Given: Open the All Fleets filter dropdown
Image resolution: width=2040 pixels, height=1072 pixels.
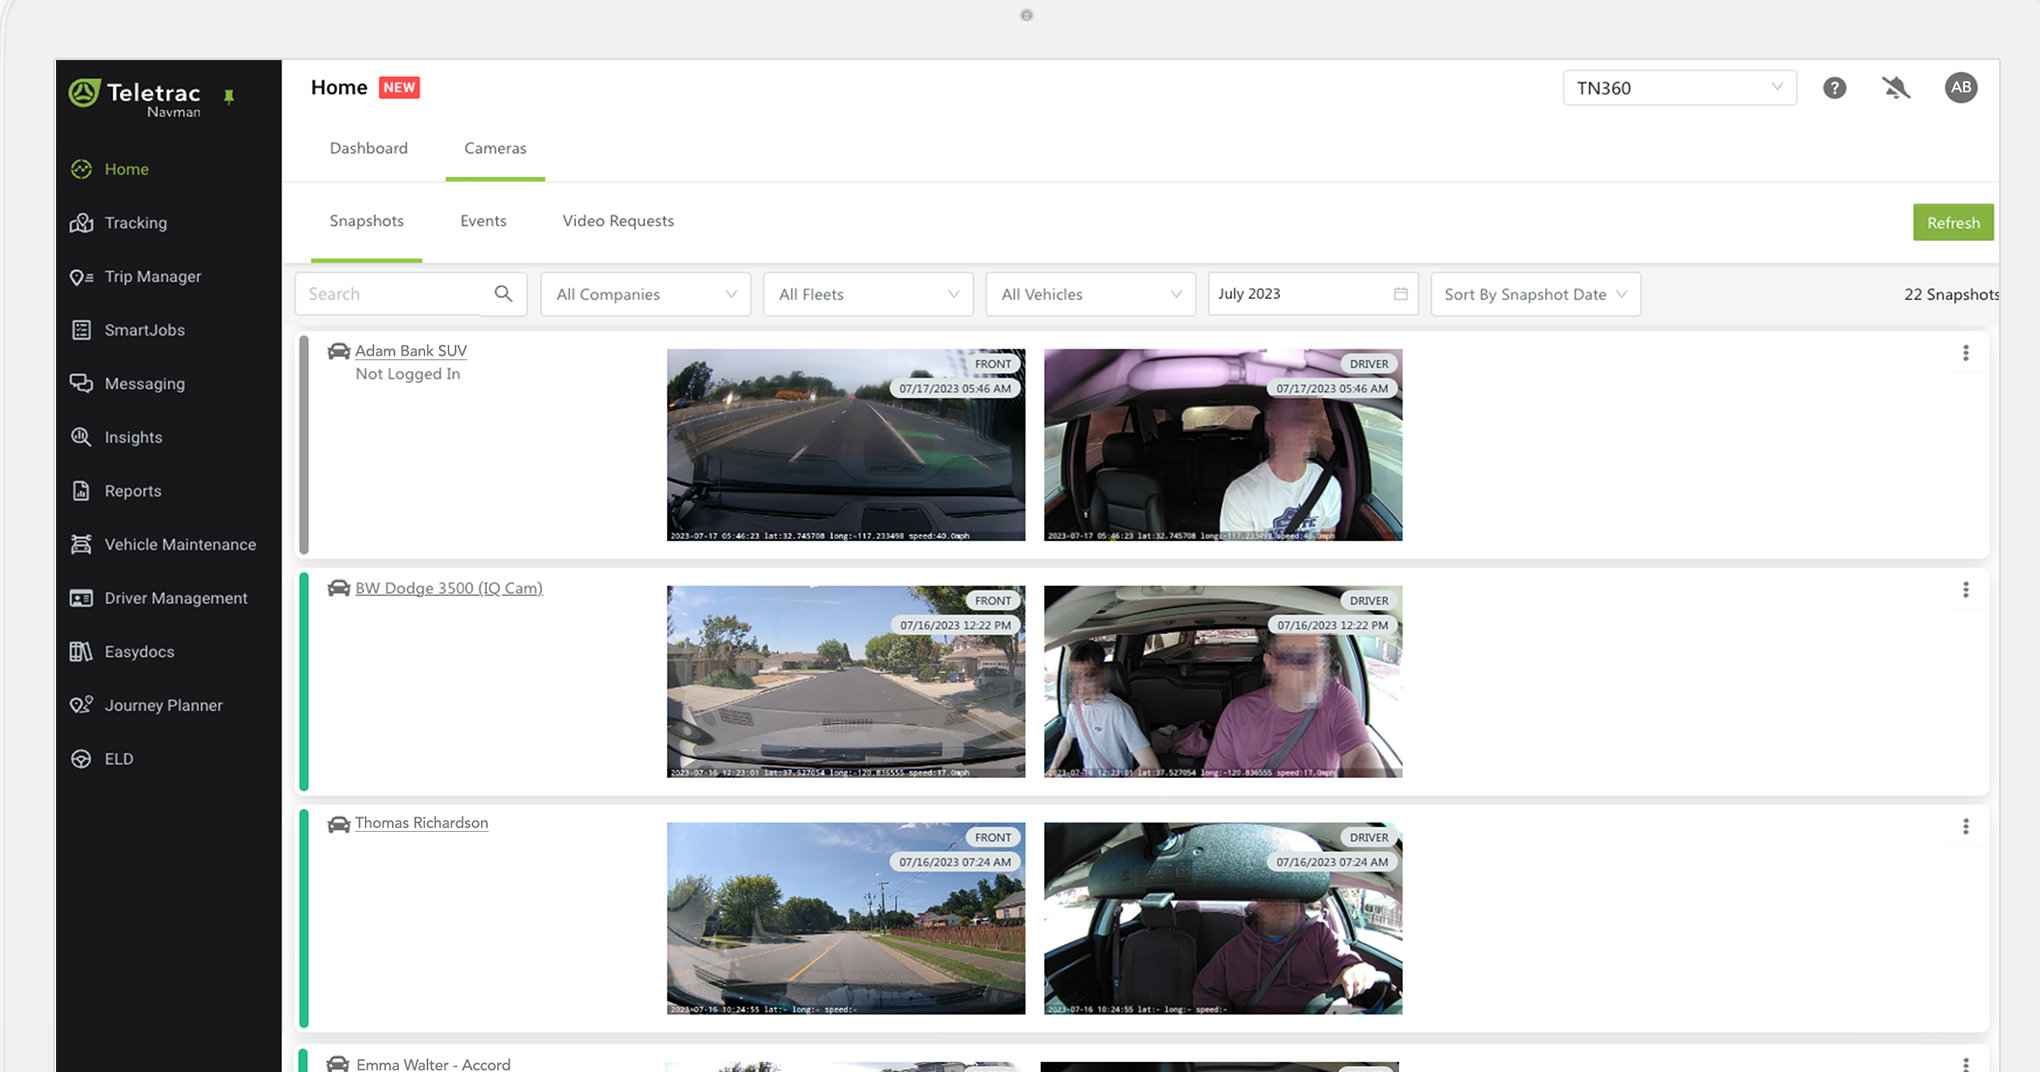Looking at the screenshot, I should 868,294.
